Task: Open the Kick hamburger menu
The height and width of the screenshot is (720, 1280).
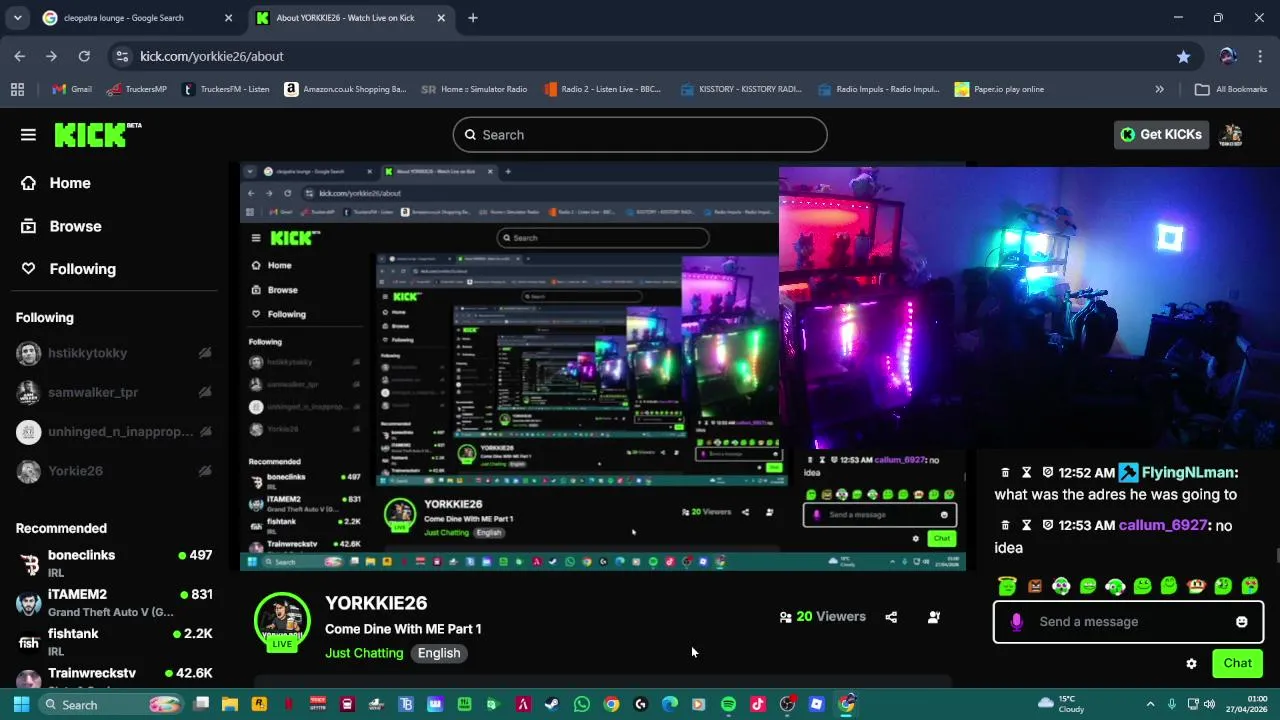Action: pyautogui.click(x=28, y=135)
